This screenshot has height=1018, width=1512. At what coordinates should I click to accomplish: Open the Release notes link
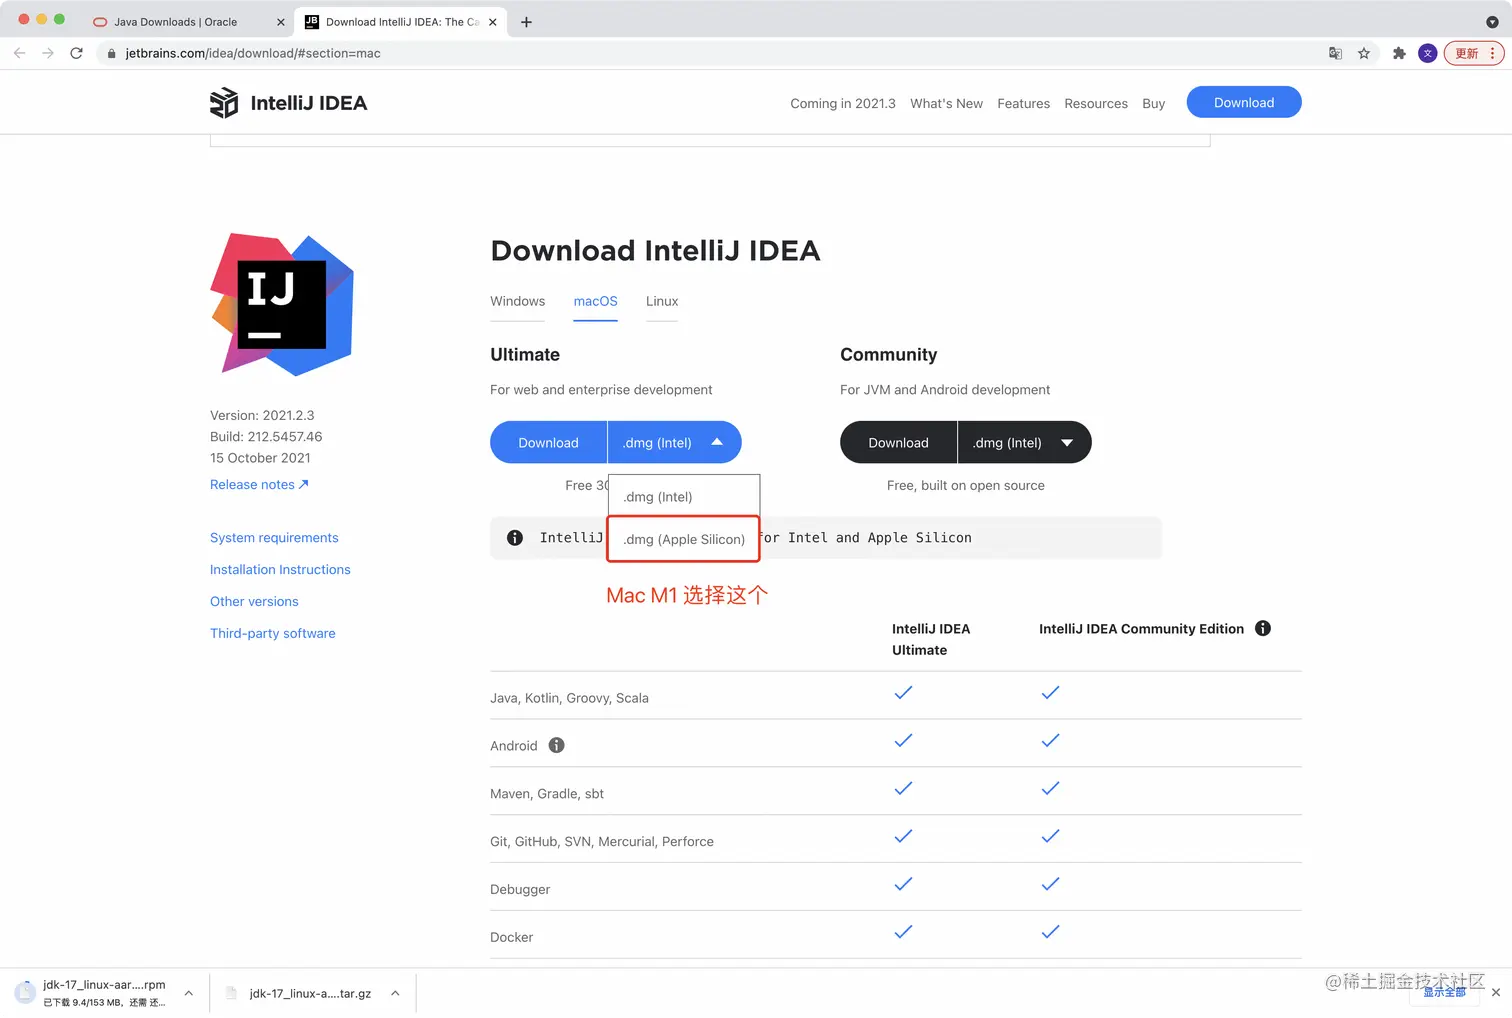click(x=259, y=484)
